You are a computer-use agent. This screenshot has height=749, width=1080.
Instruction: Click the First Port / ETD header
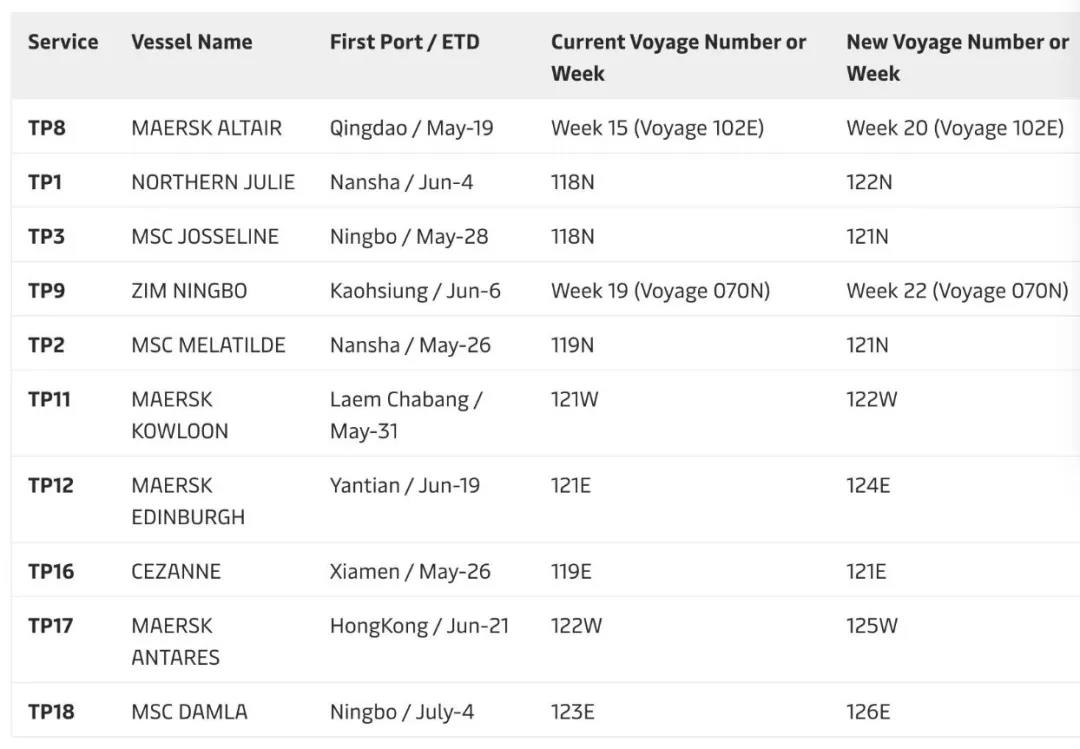pos(404,42)
